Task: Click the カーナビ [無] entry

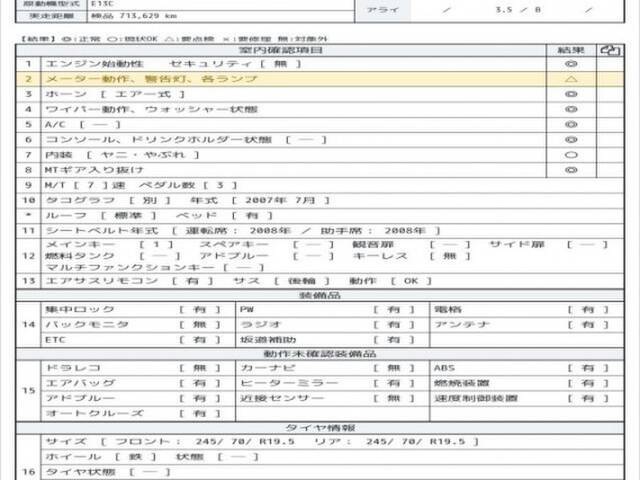Action: (327, 368)
